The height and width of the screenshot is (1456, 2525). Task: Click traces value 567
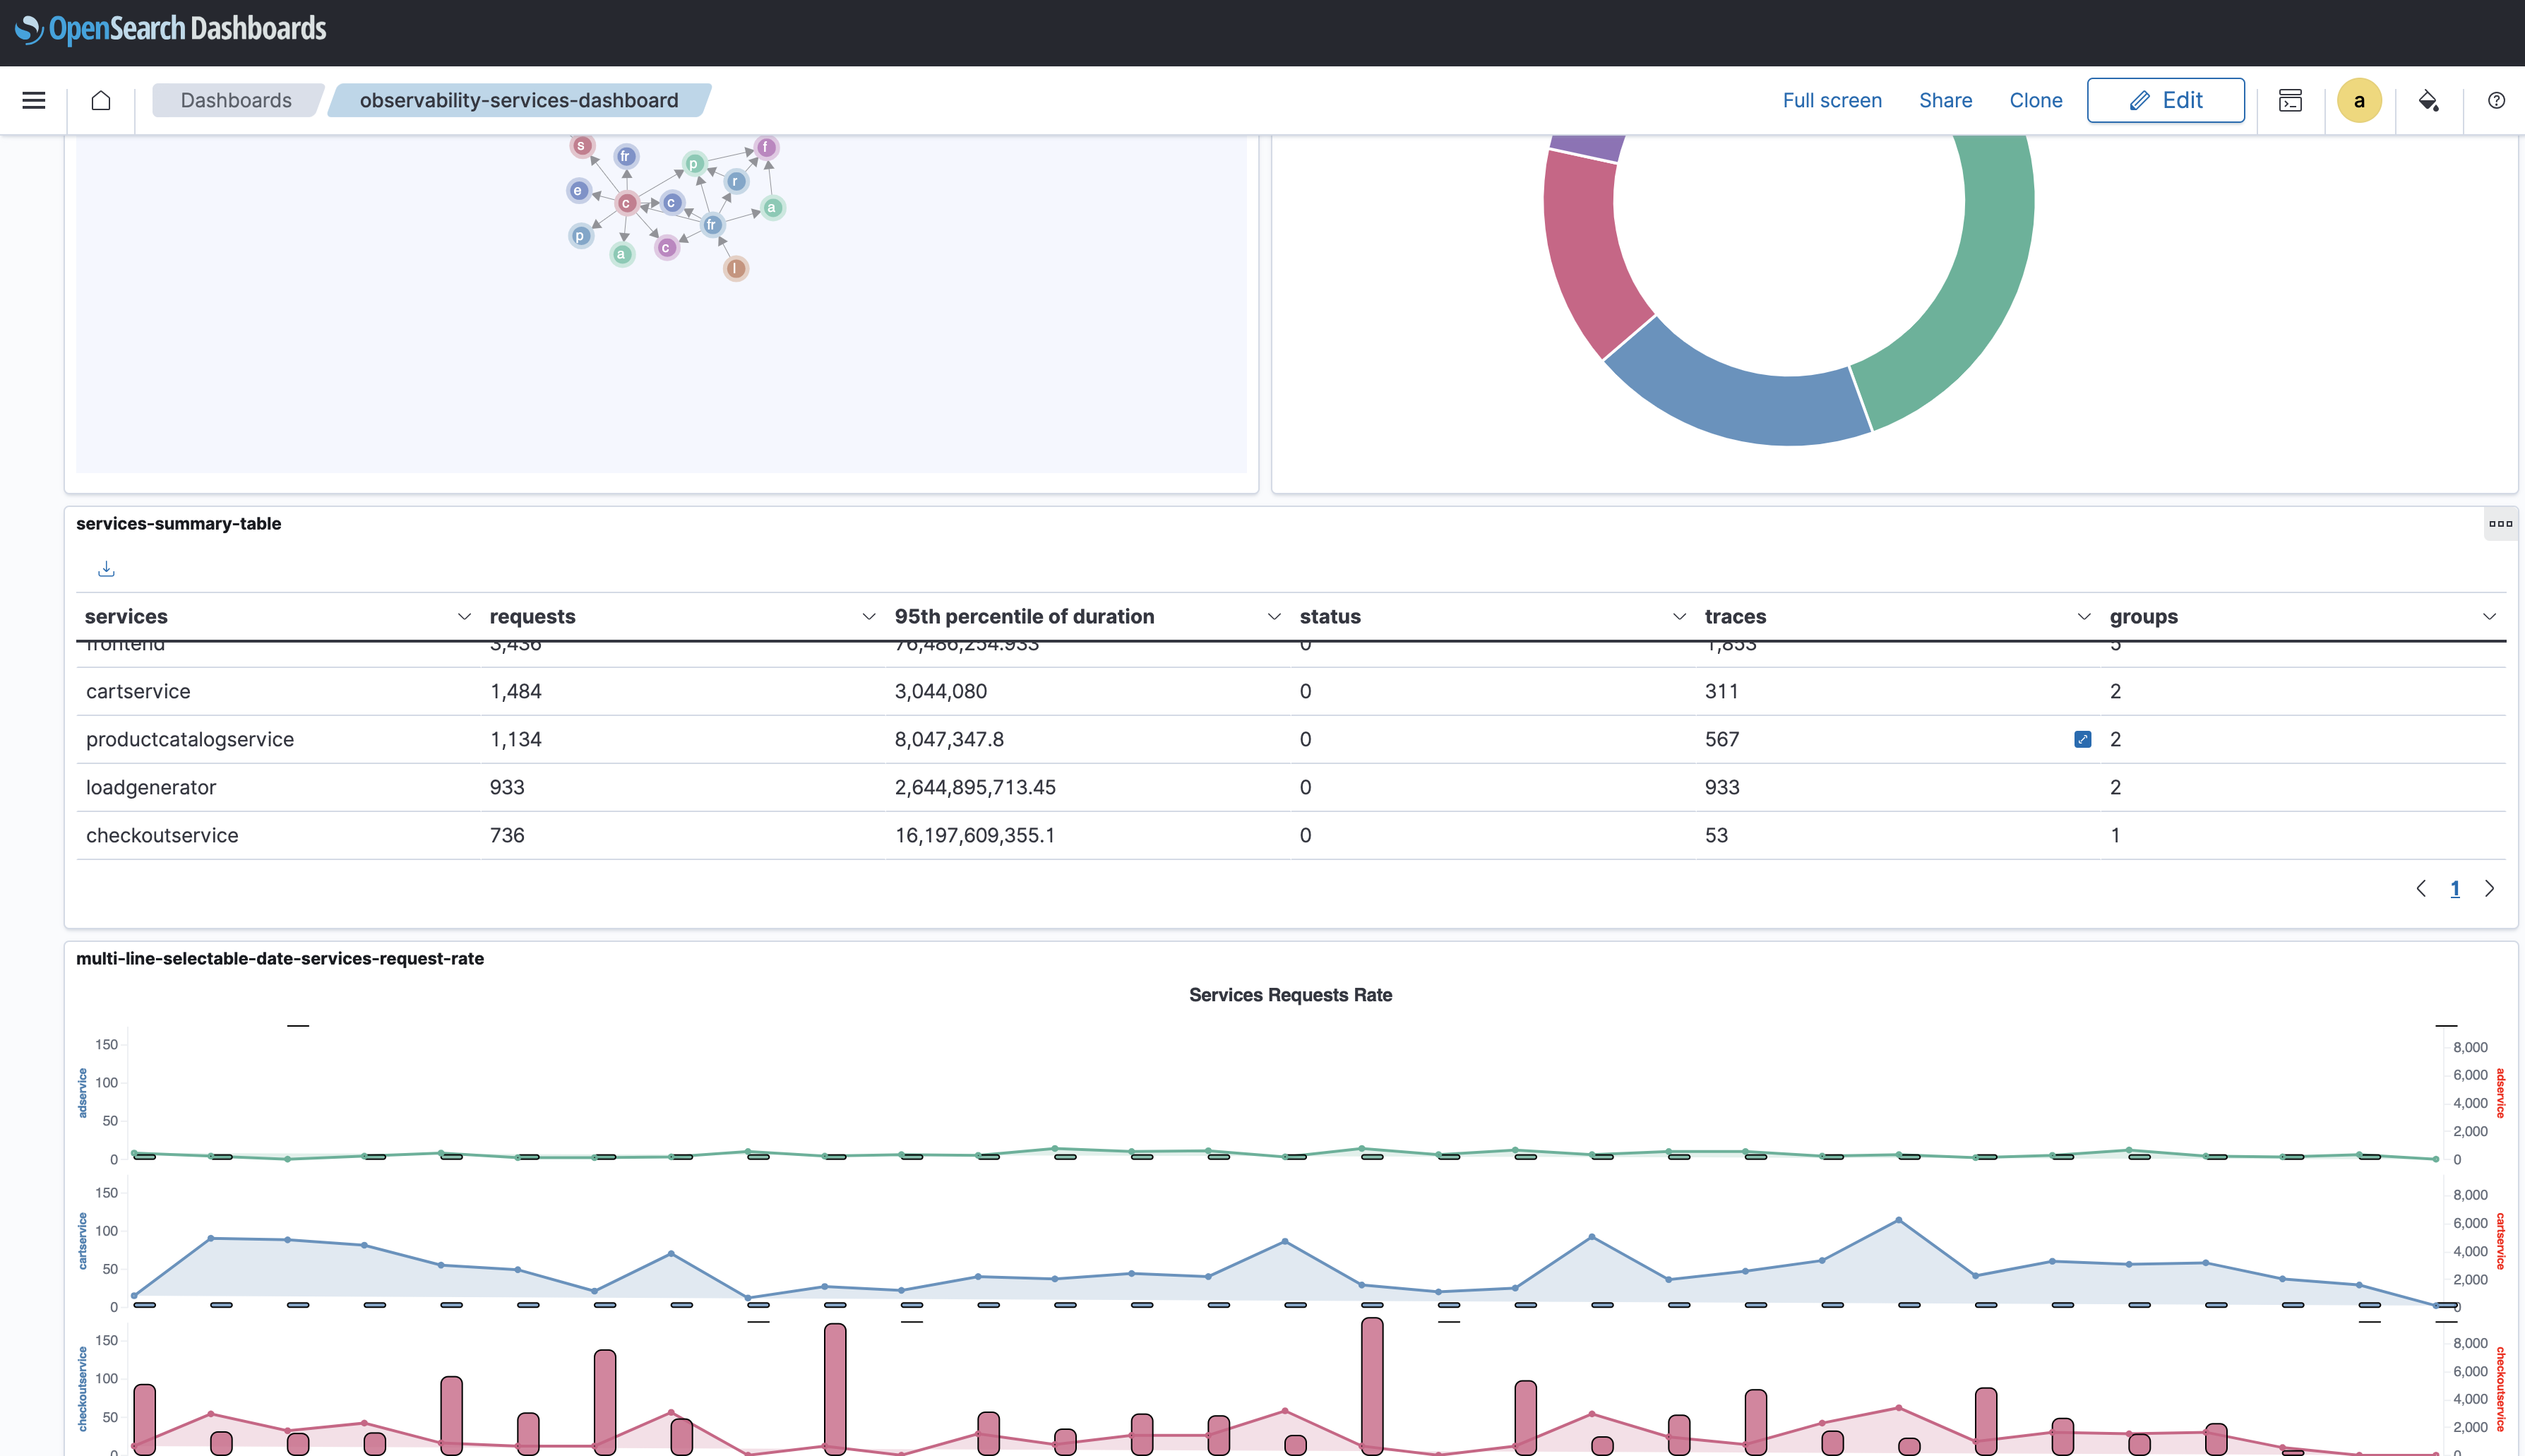(x=1722, y=739)
